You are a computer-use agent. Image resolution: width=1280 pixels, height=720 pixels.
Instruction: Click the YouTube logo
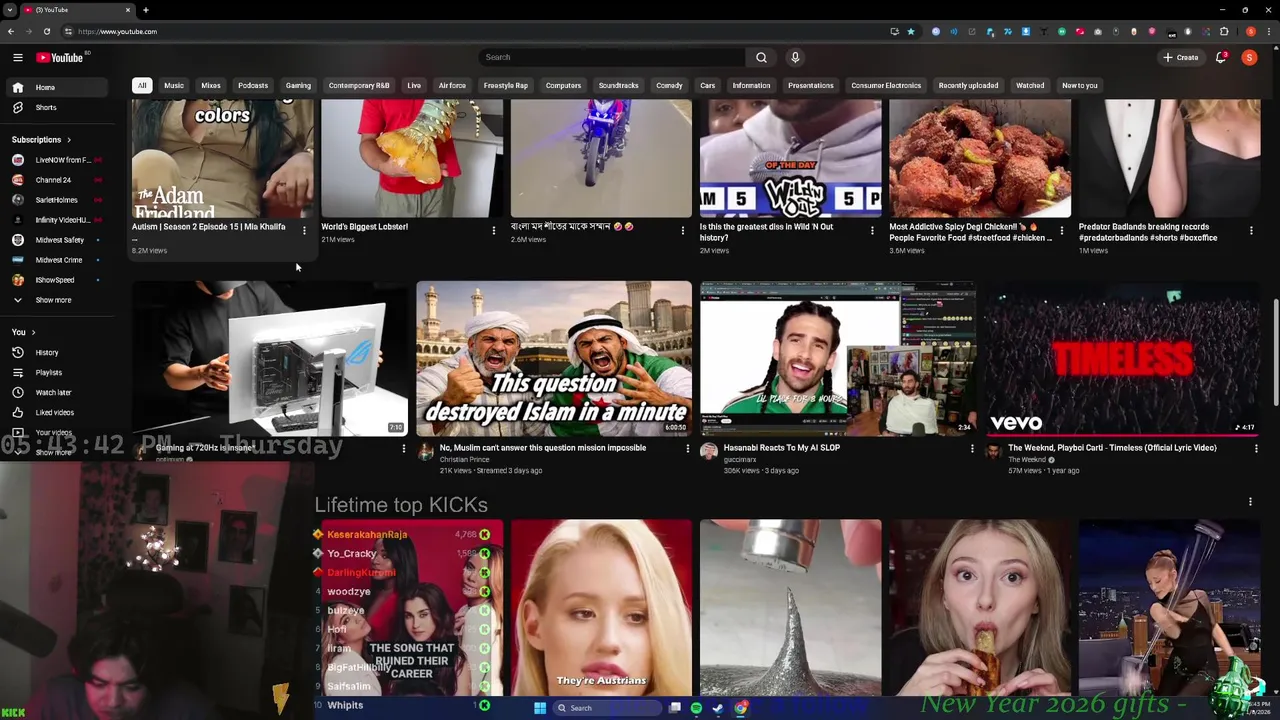[x=60, y=57]
